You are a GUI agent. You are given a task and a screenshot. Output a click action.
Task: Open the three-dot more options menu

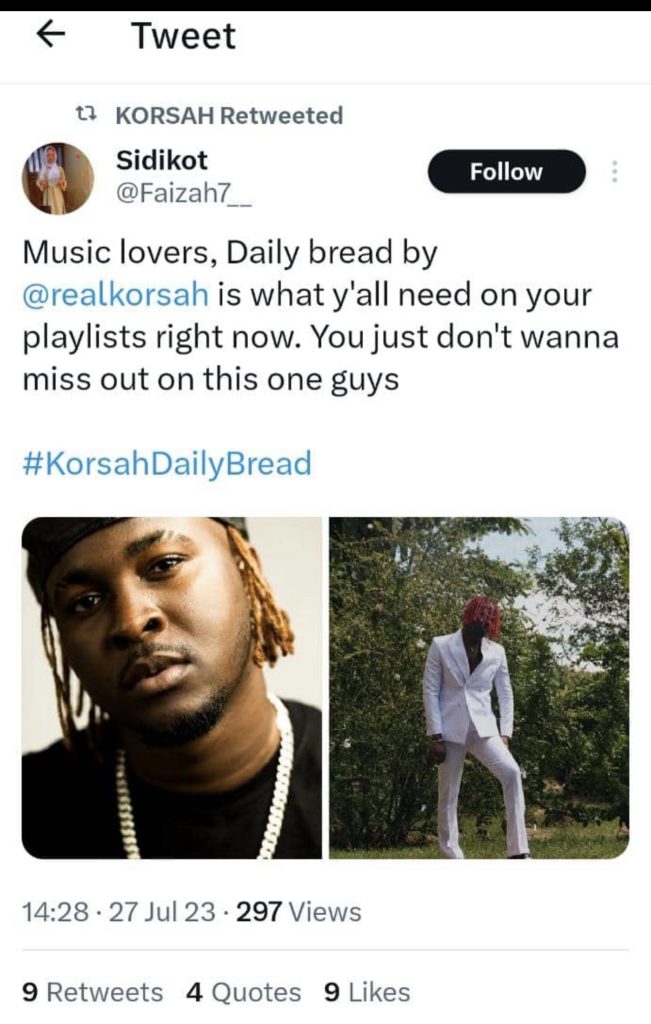coord(614,171)
